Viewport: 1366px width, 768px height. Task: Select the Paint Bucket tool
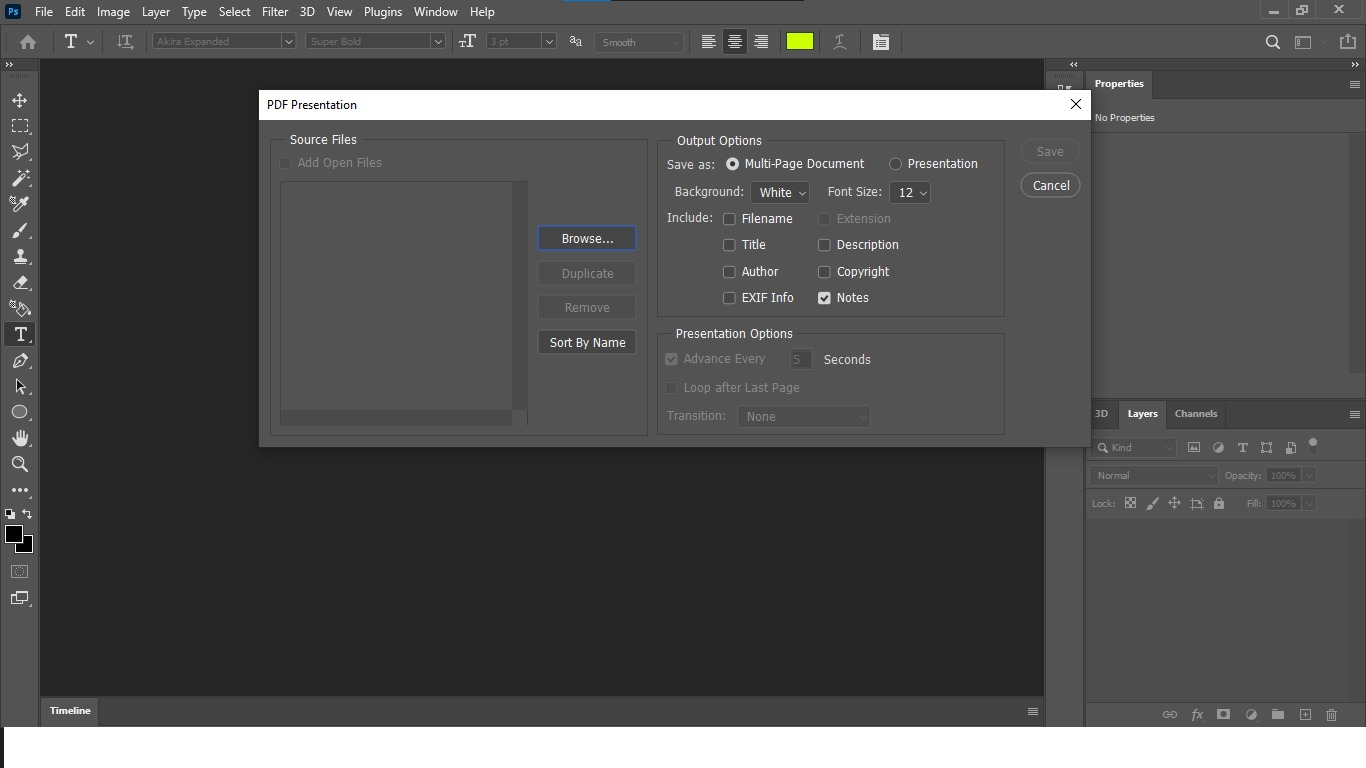20,308
